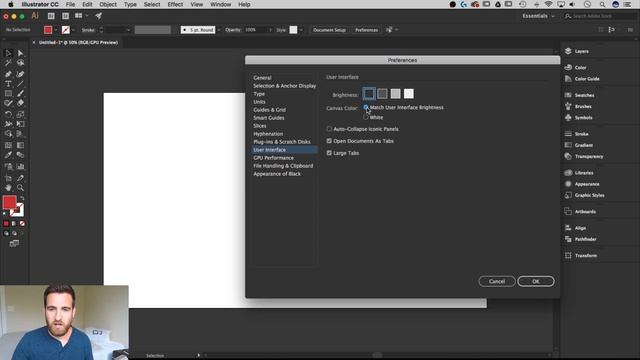Click Preferences button in control bar
This screenshot has width=640, height=360.
pyautogui.click(x=366, y=30)
